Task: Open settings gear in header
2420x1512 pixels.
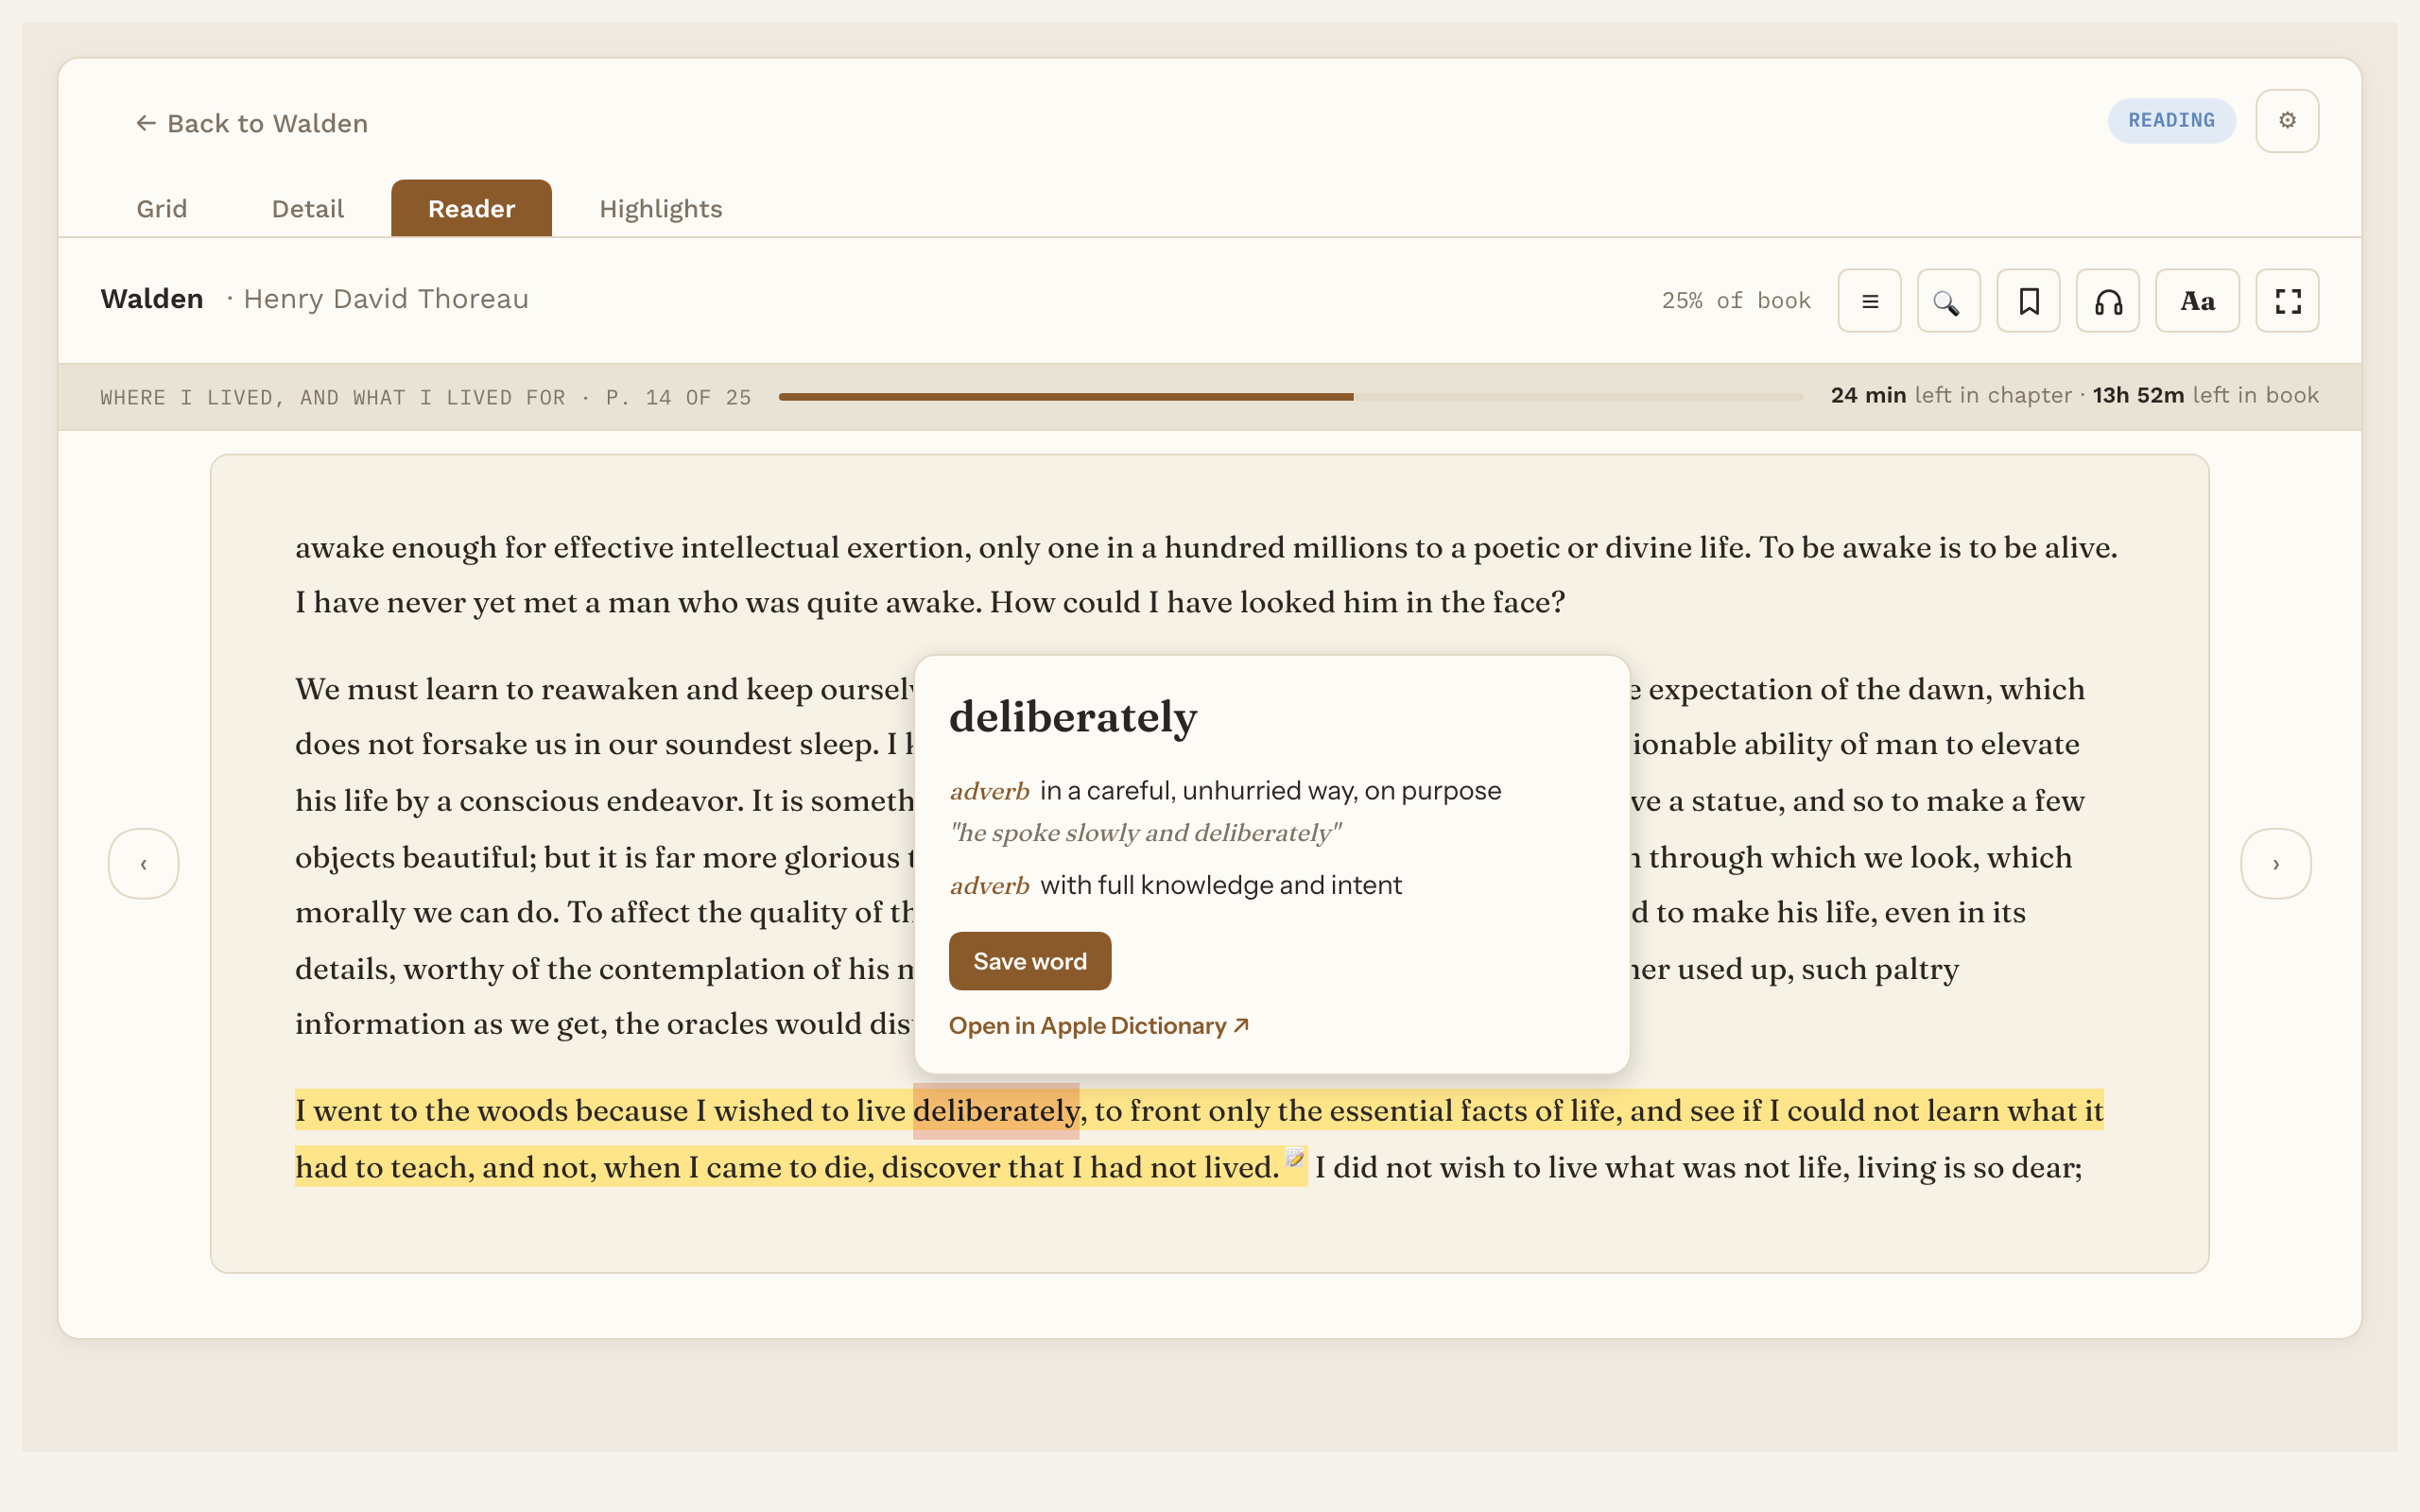Action: pos(2287,120)
